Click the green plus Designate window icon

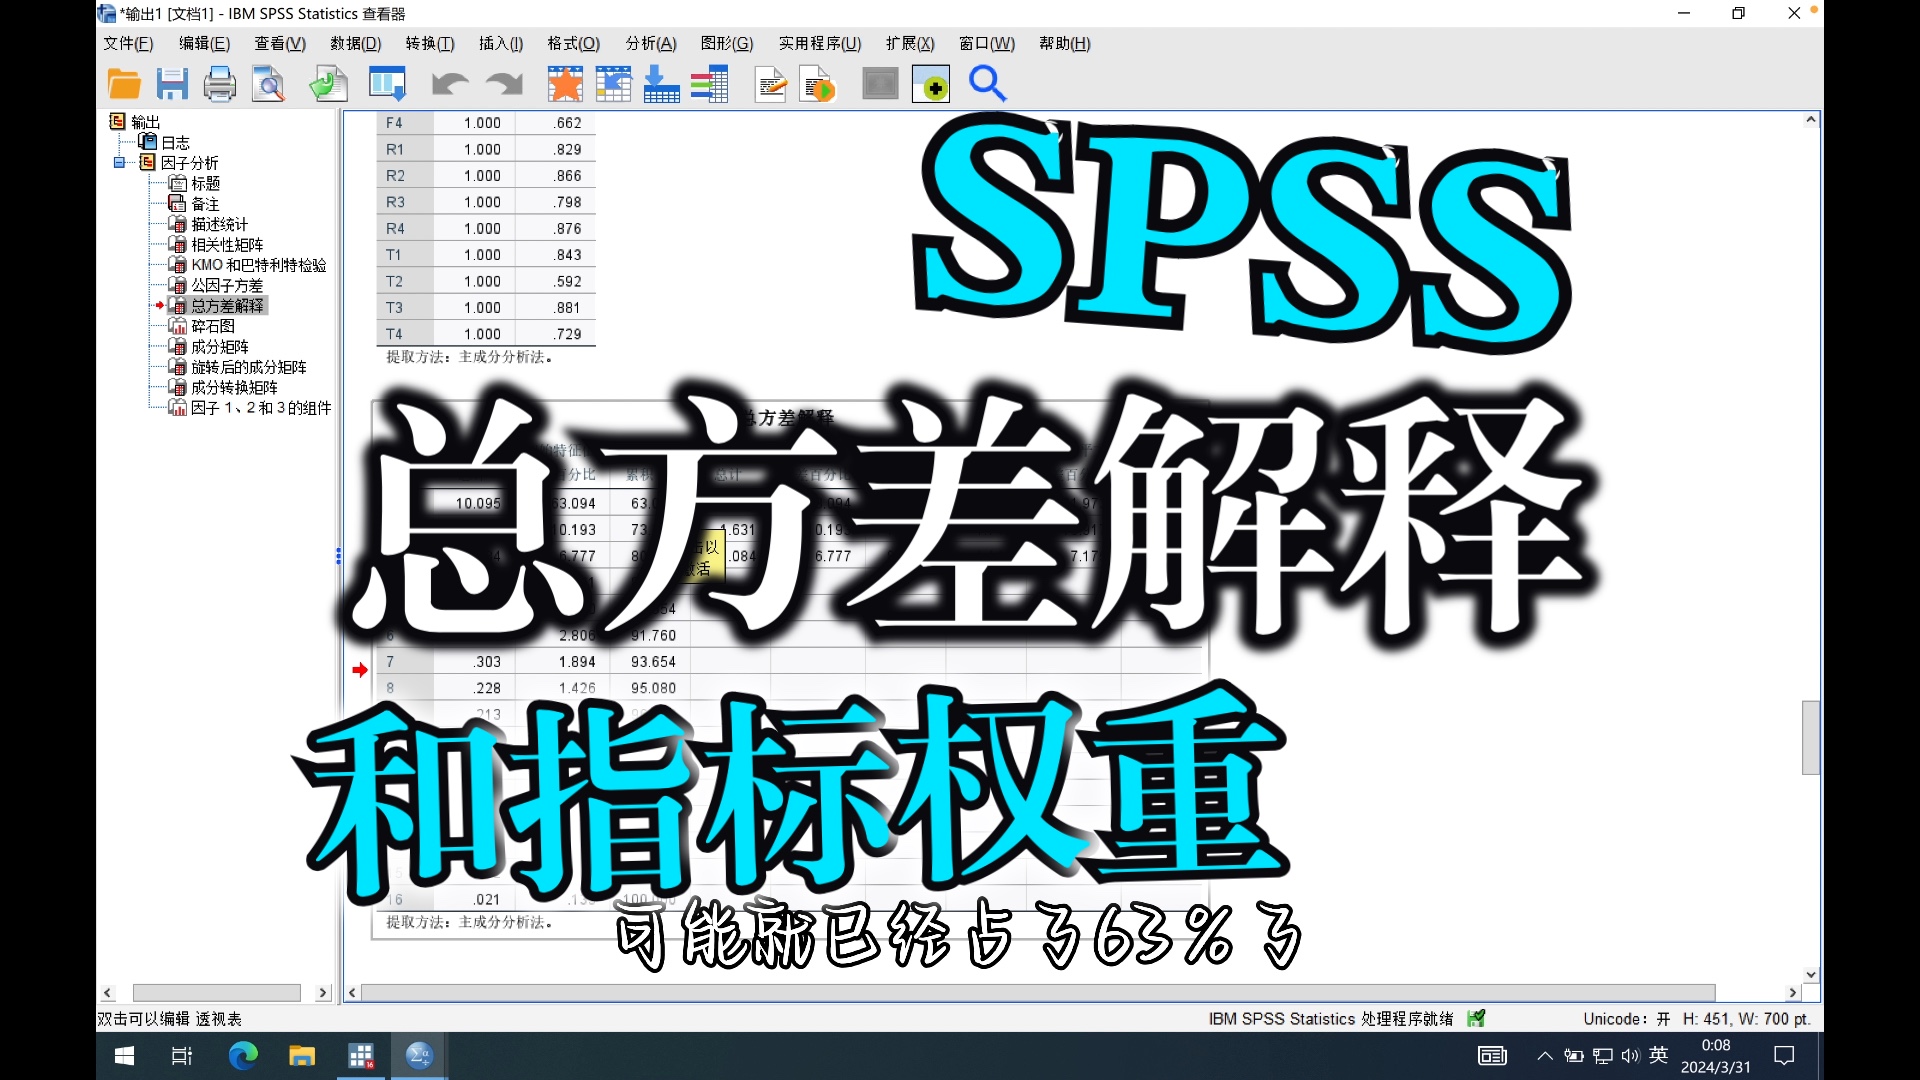(931, 85)
